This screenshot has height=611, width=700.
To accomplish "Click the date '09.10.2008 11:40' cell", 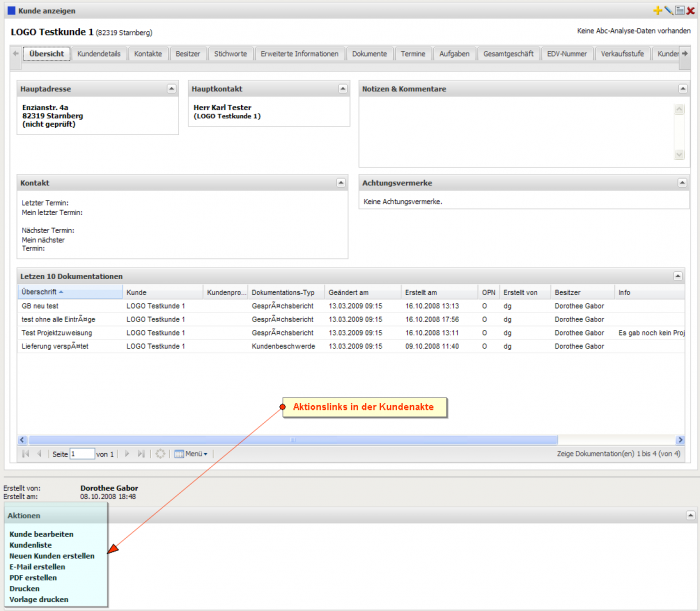I will pyautogui.click(x=432, y=346).
